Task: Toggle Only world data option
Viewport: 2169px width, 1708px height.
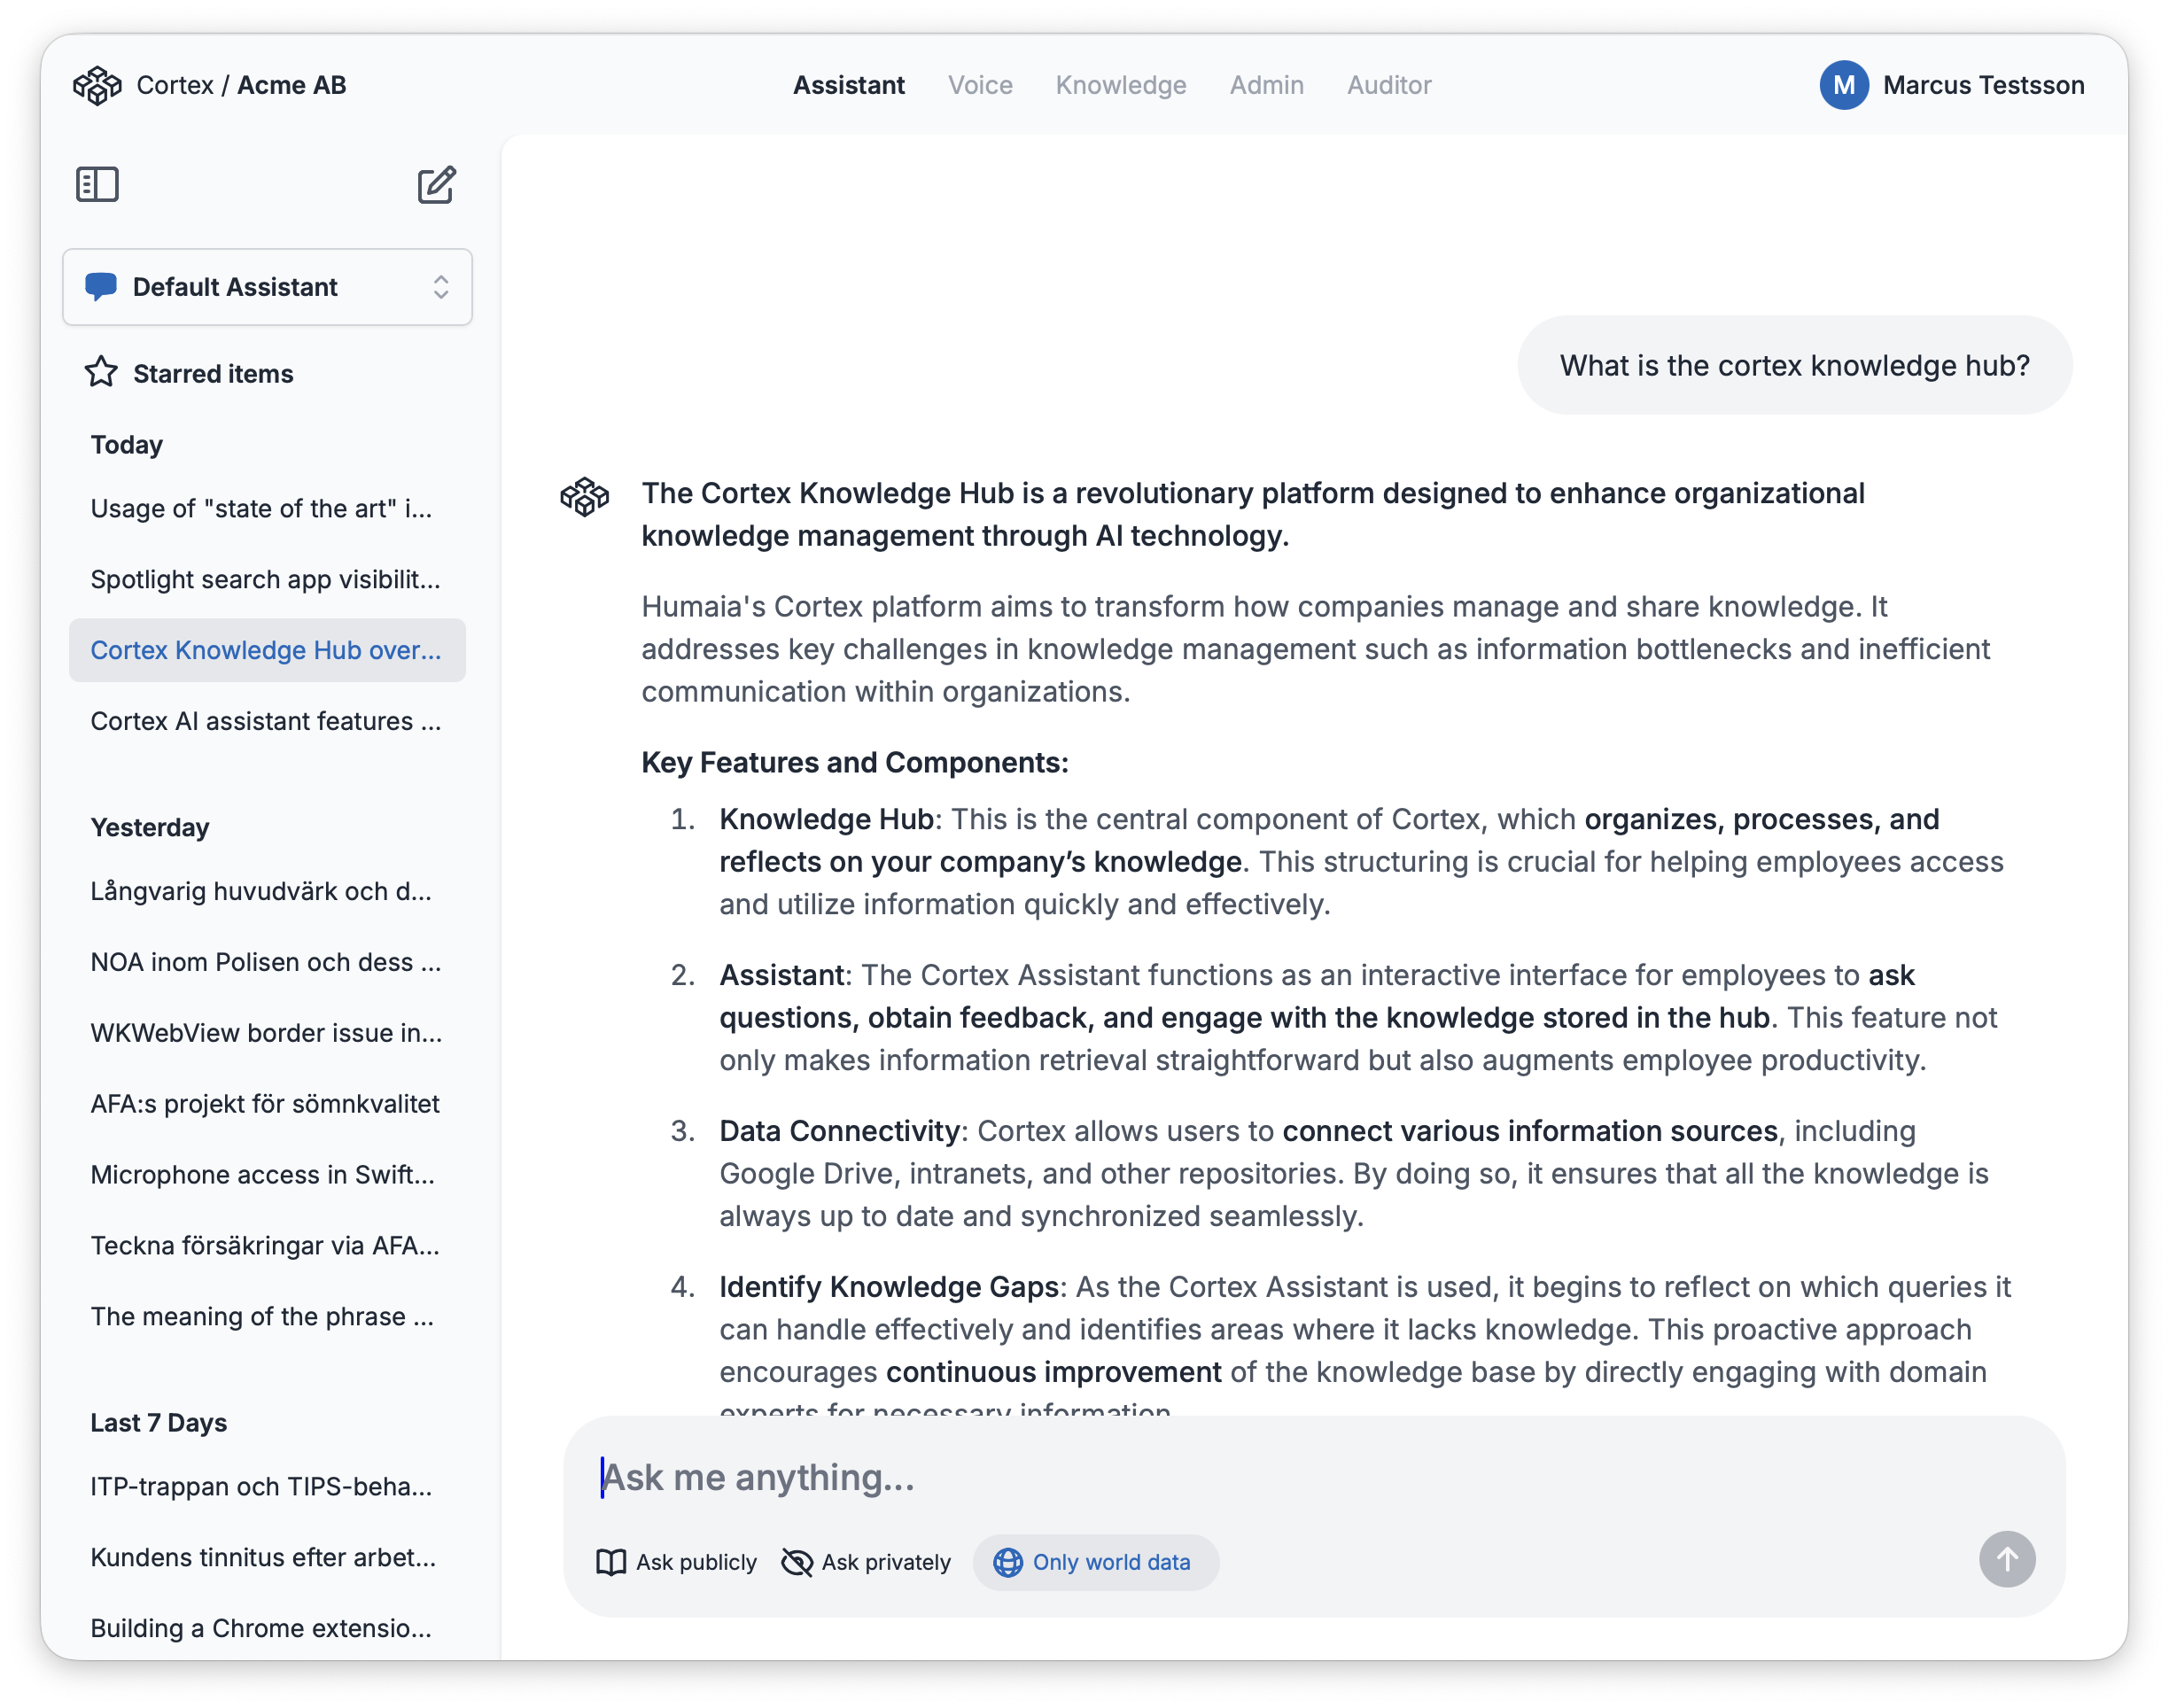Action: [x=1095, y=1562]
